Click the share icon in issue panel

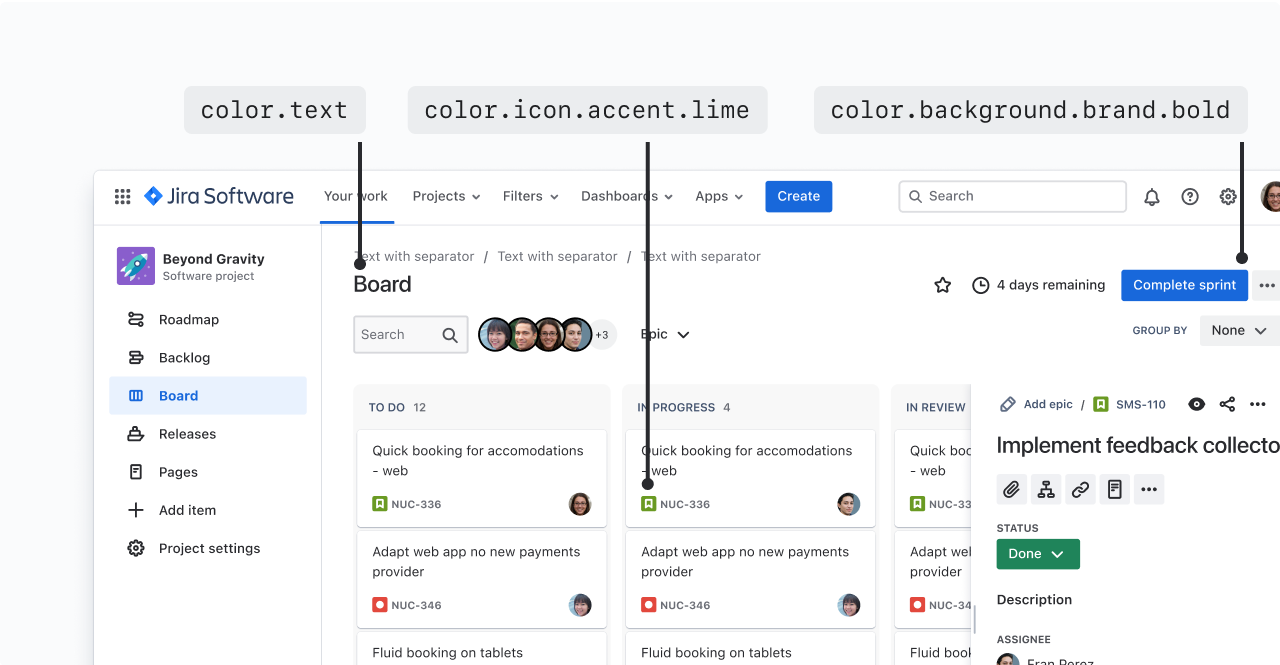[x=1227, y=404]
